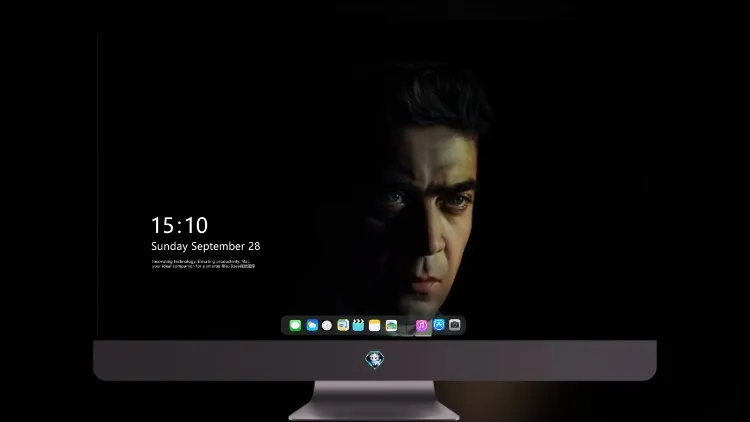Click the 15:10 clock display
Screen dimensions: 750x422
(x=179, y=225)
